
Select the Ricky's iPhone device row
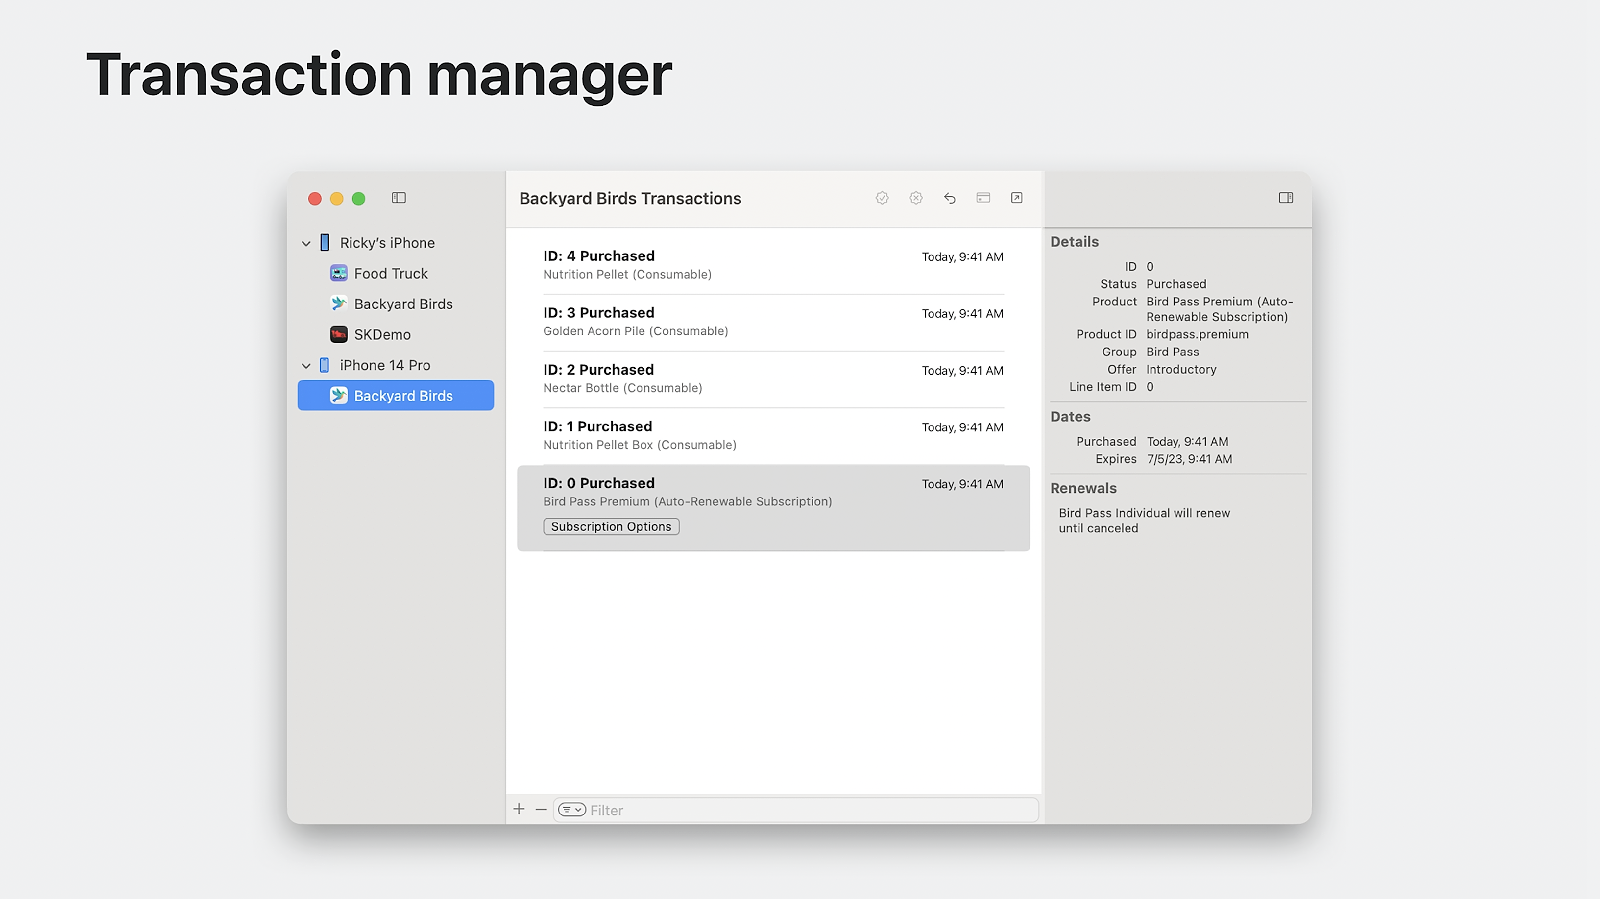click(x=396, y=243)
